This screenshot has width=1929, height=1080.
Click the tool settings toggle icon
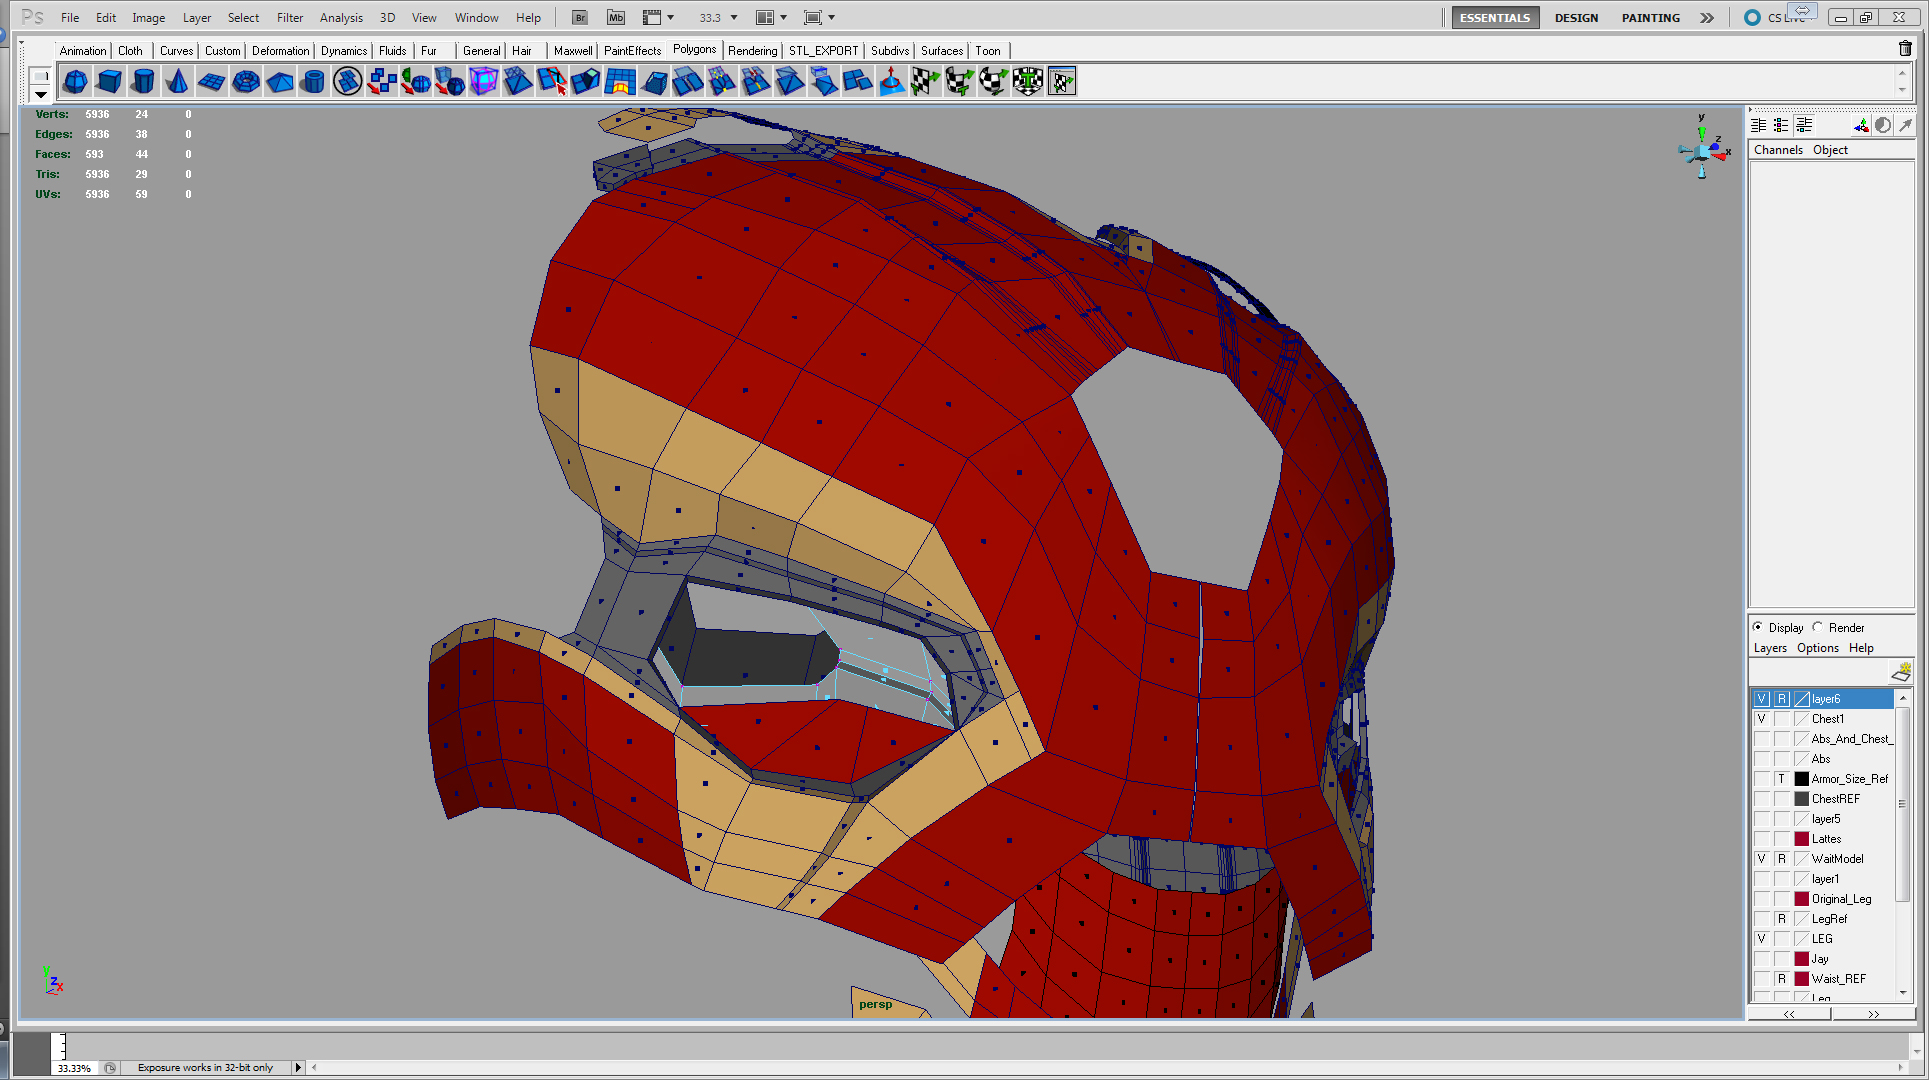pos(1781,125)
